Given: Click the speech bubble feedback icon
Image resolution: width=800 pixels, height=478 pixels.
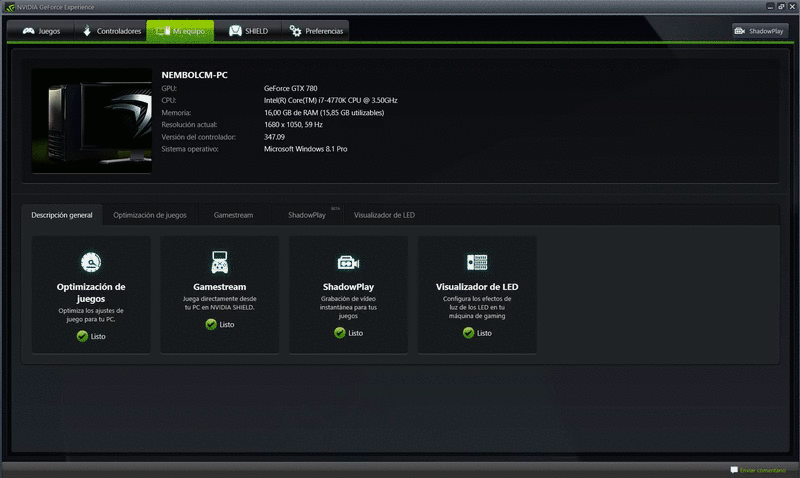Looking at the screenshot, I should point(734,470).
